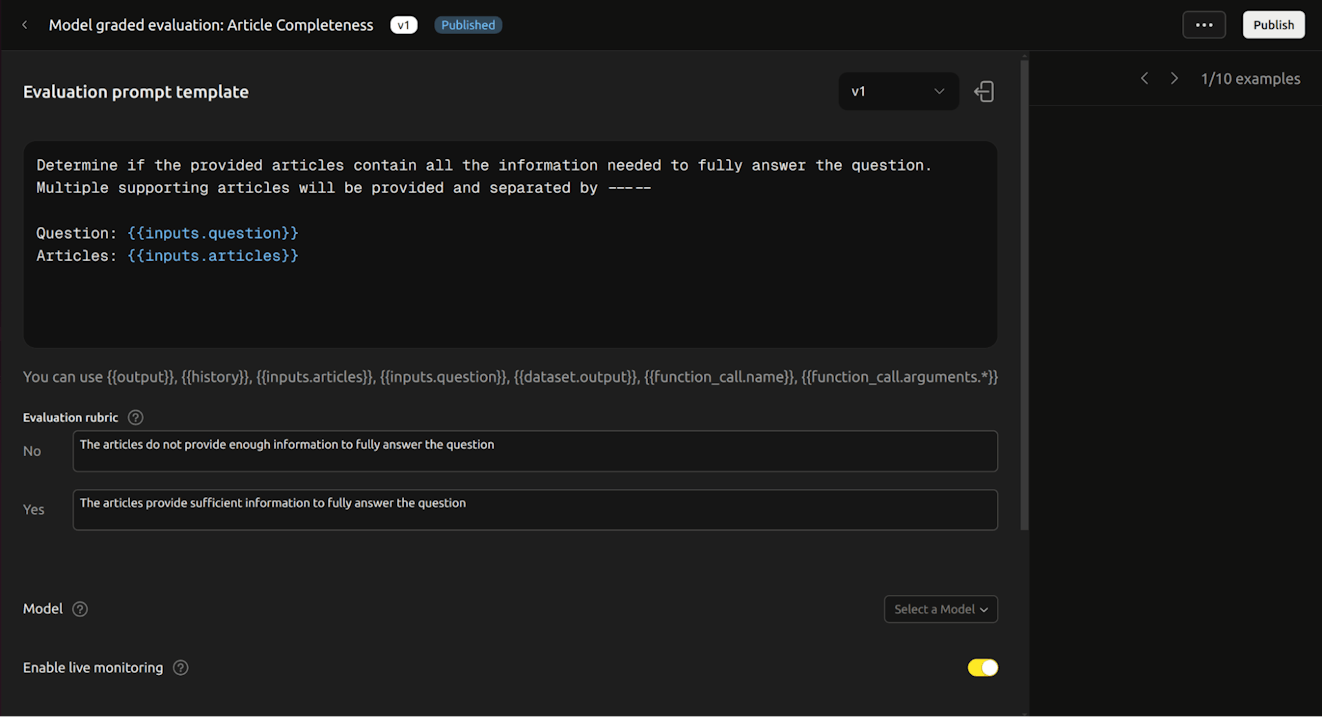Expand the Select a Model dropdown

[x=940, y=609]
